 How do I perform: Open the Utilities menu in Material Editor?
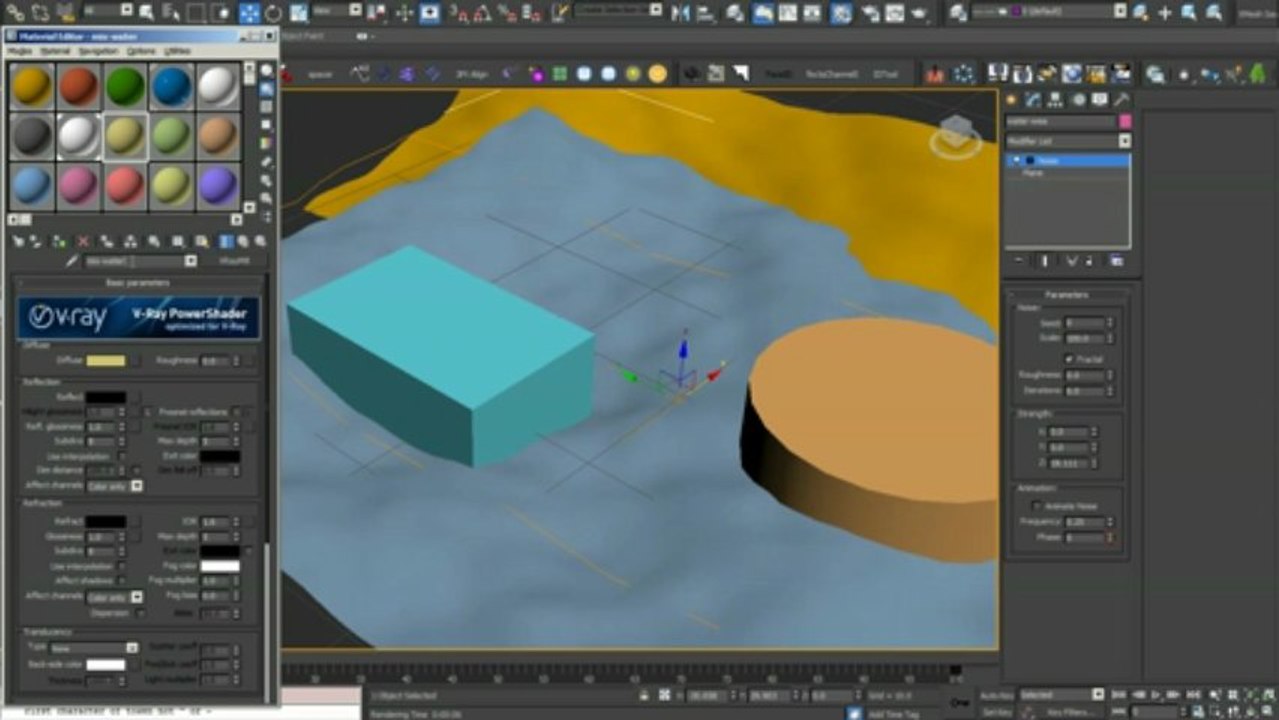pos(177,50)
